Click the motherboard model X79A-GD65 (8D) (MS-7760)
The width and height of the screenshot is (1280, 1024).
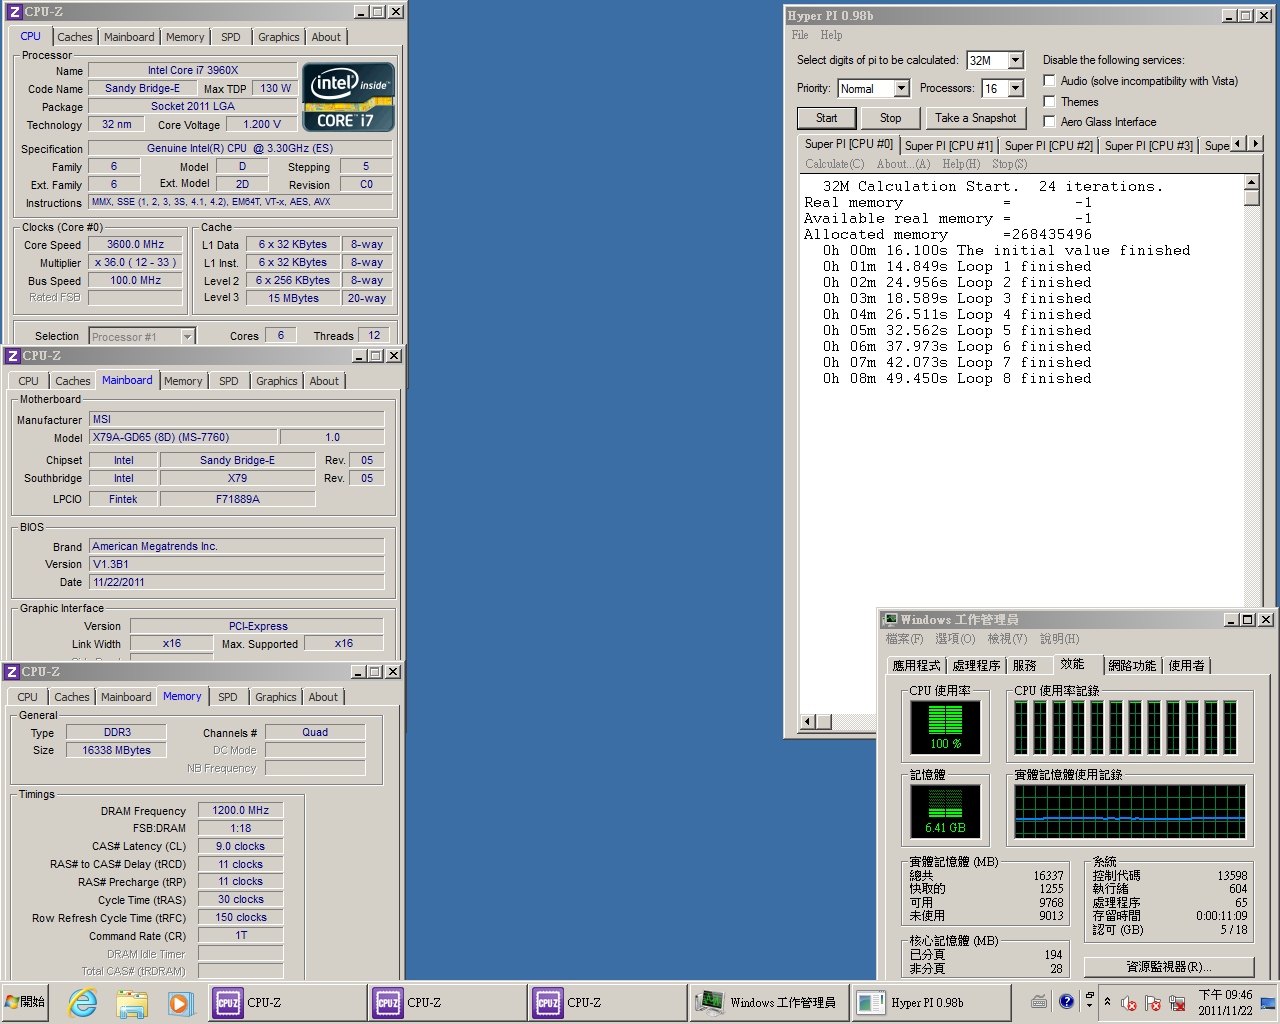[184, 437]
